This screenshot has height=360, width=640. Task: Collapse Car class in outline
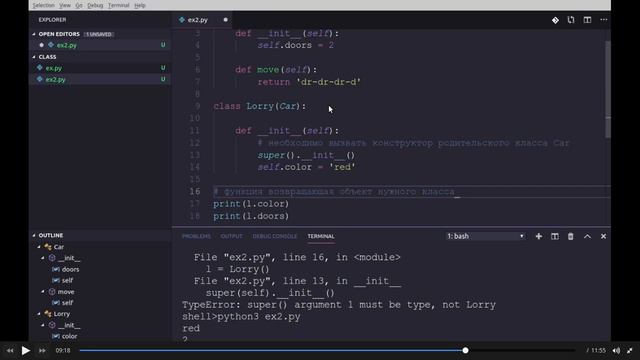click(x=39, y=247)
